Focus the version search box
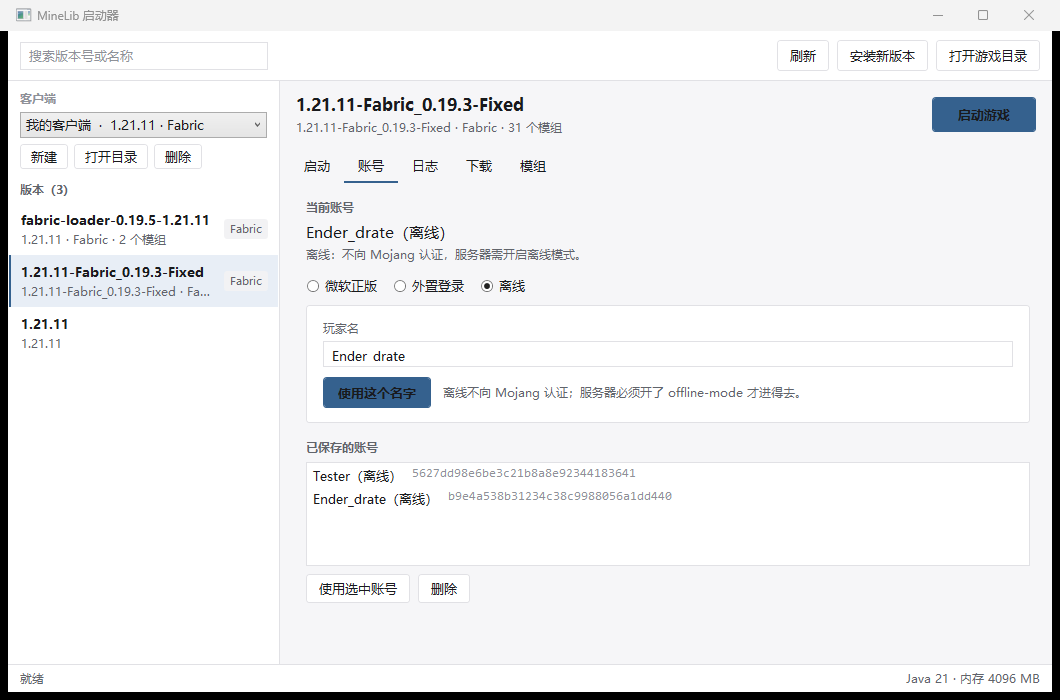 (144, 56)
